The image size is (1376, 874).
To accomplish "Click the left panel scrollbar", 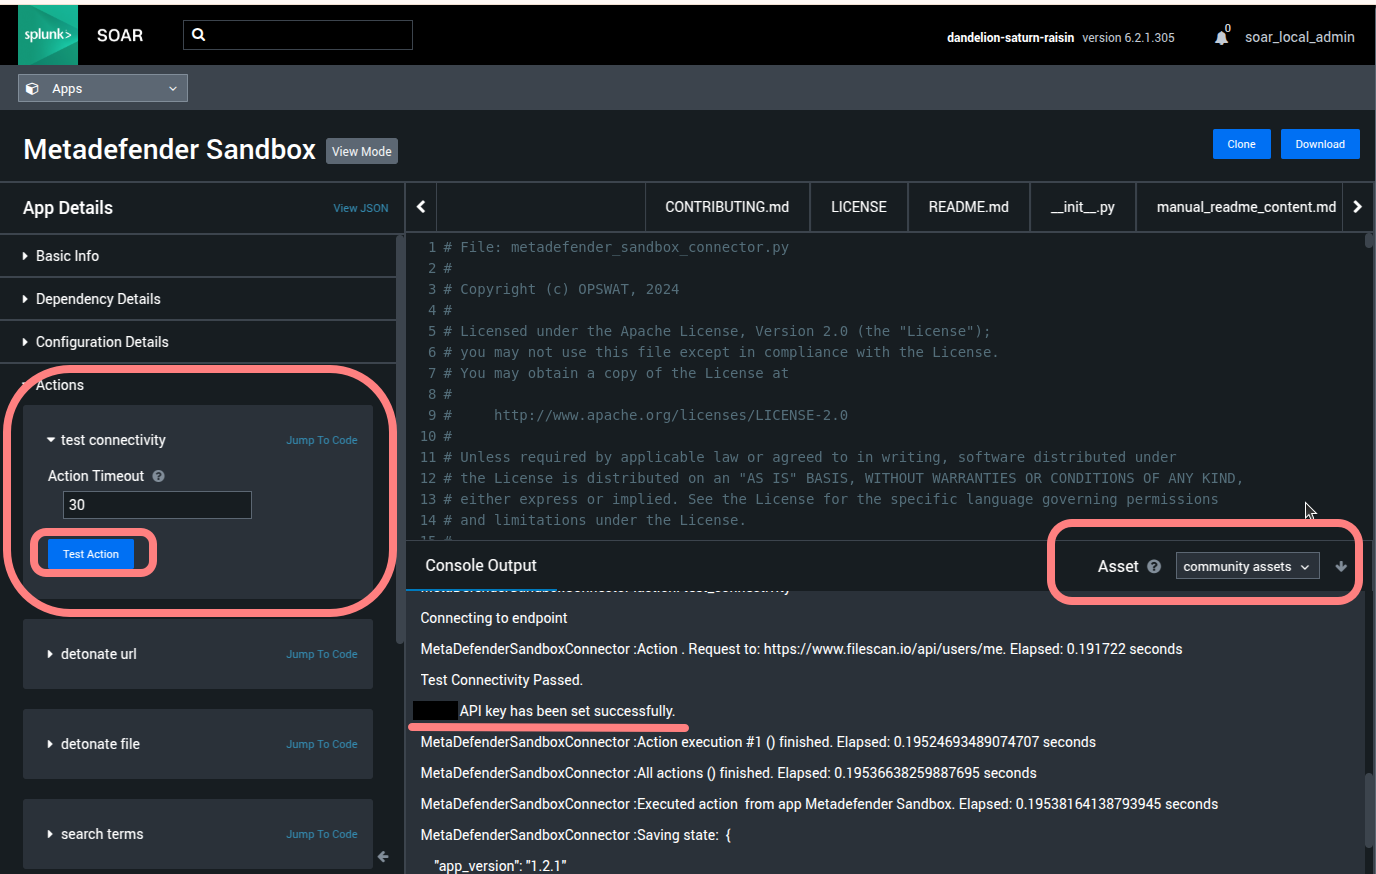I will click(400, 440).
